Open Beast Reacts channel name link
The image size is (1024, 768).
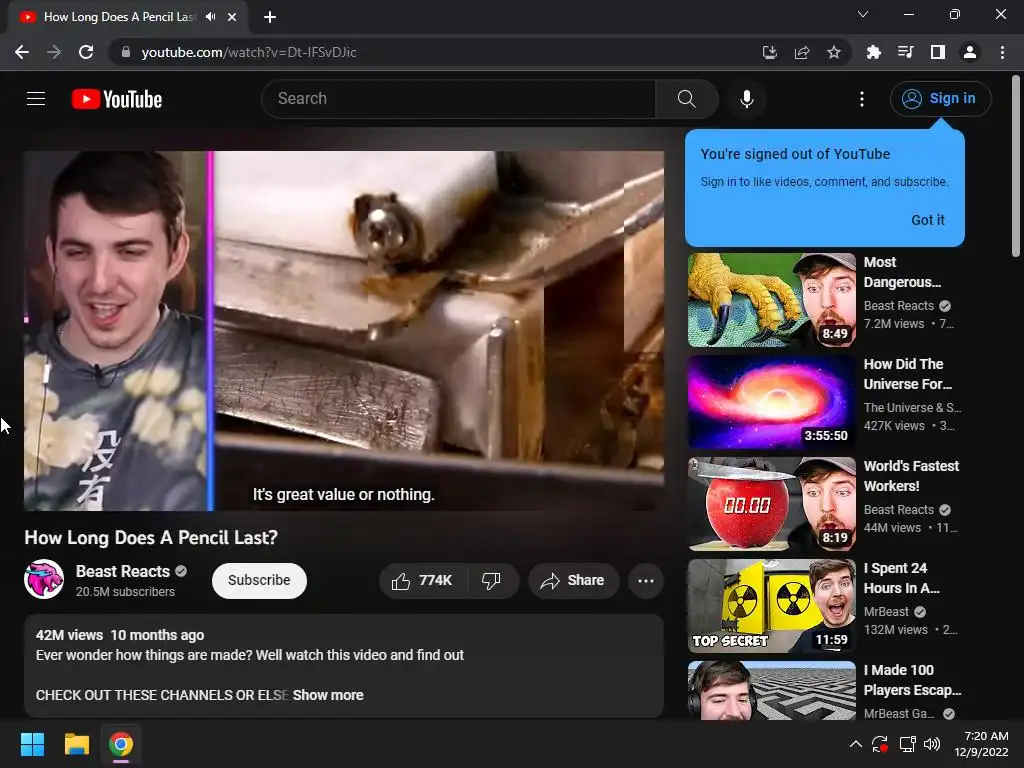coord(123,571)
